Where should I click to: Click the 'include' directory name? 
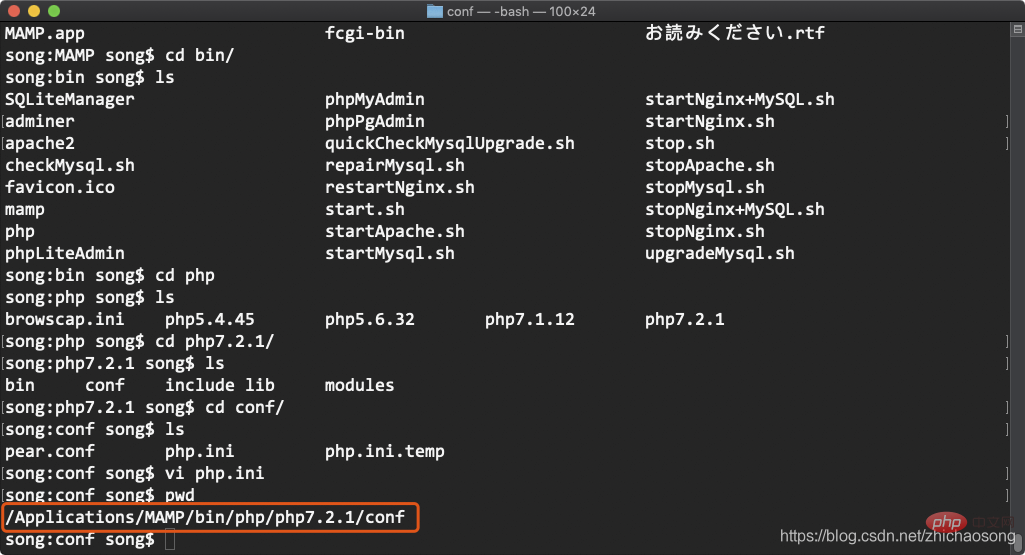pos(199,385)
